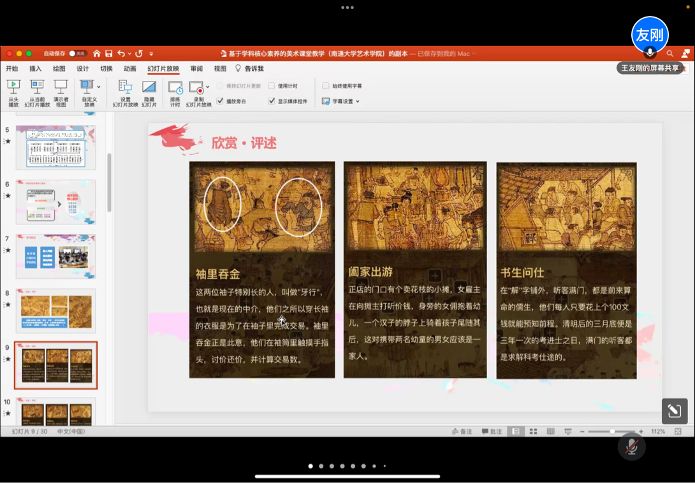Click Fit slide to window icon

click(x=678, y=431)
